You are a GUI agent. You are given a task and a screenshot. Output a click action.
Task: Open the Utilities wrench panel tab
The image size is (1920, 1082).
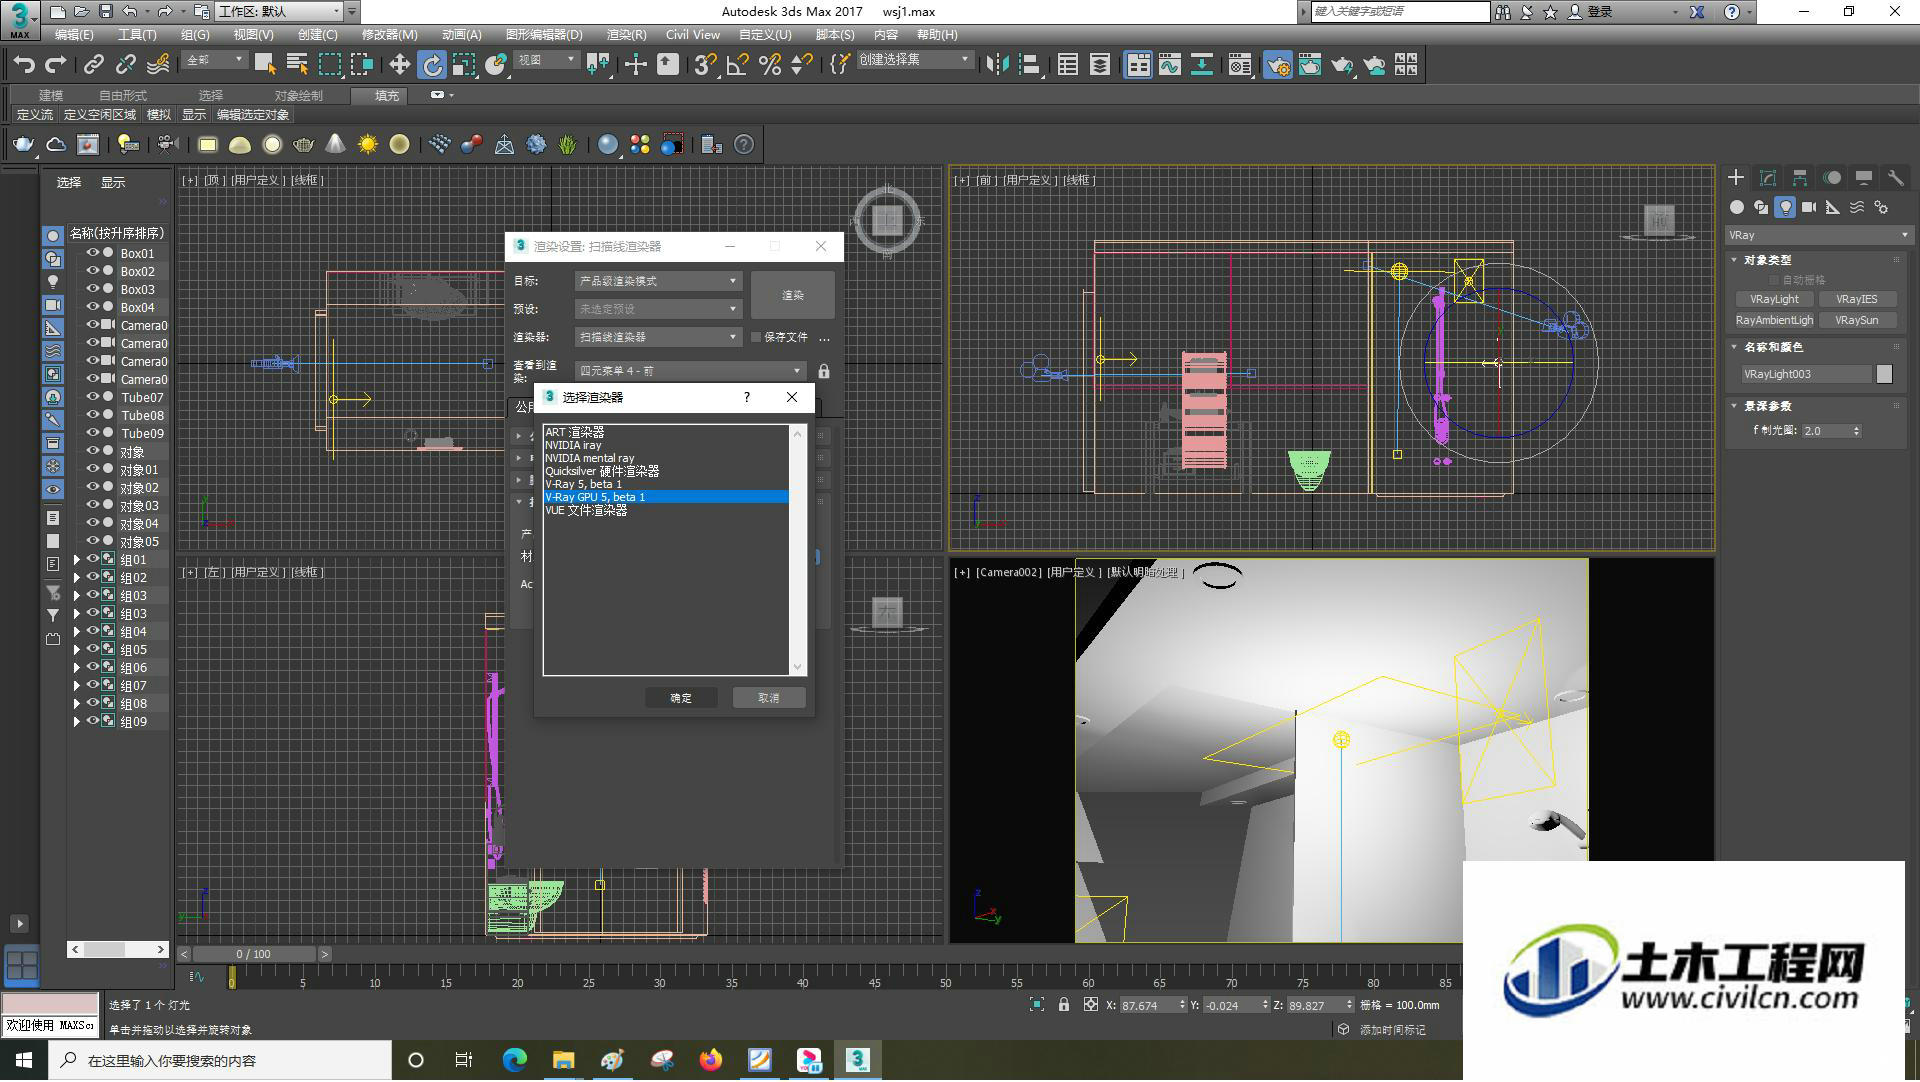[1895, 177]
